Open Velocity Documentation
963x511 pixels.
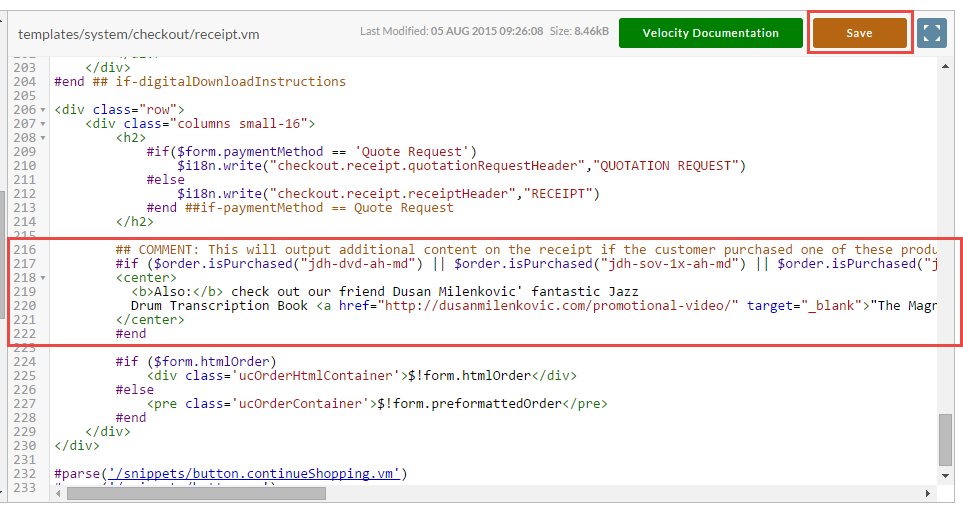(x=711, y=33)
